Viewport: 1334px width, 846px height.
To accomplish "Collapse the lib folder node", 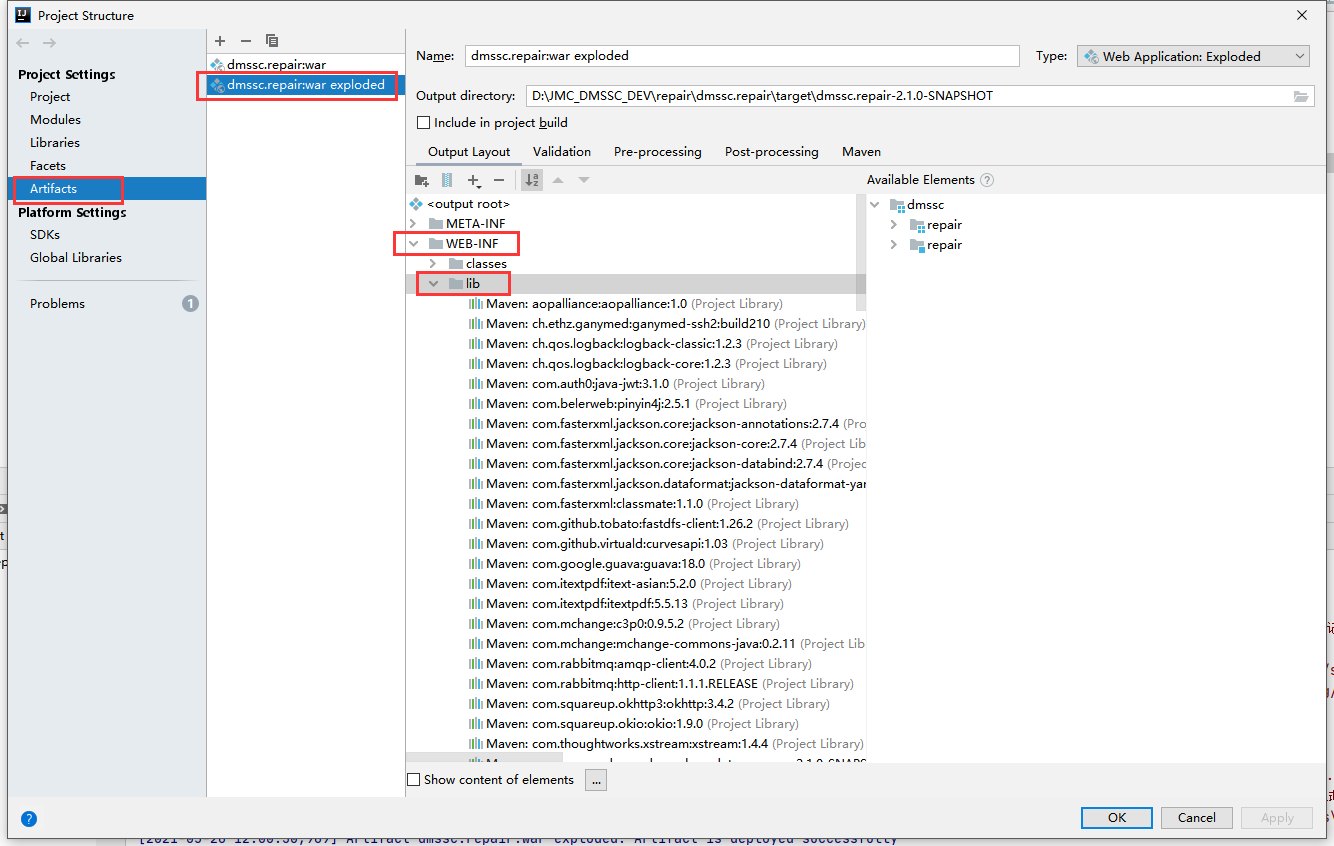I will [433, 284].
